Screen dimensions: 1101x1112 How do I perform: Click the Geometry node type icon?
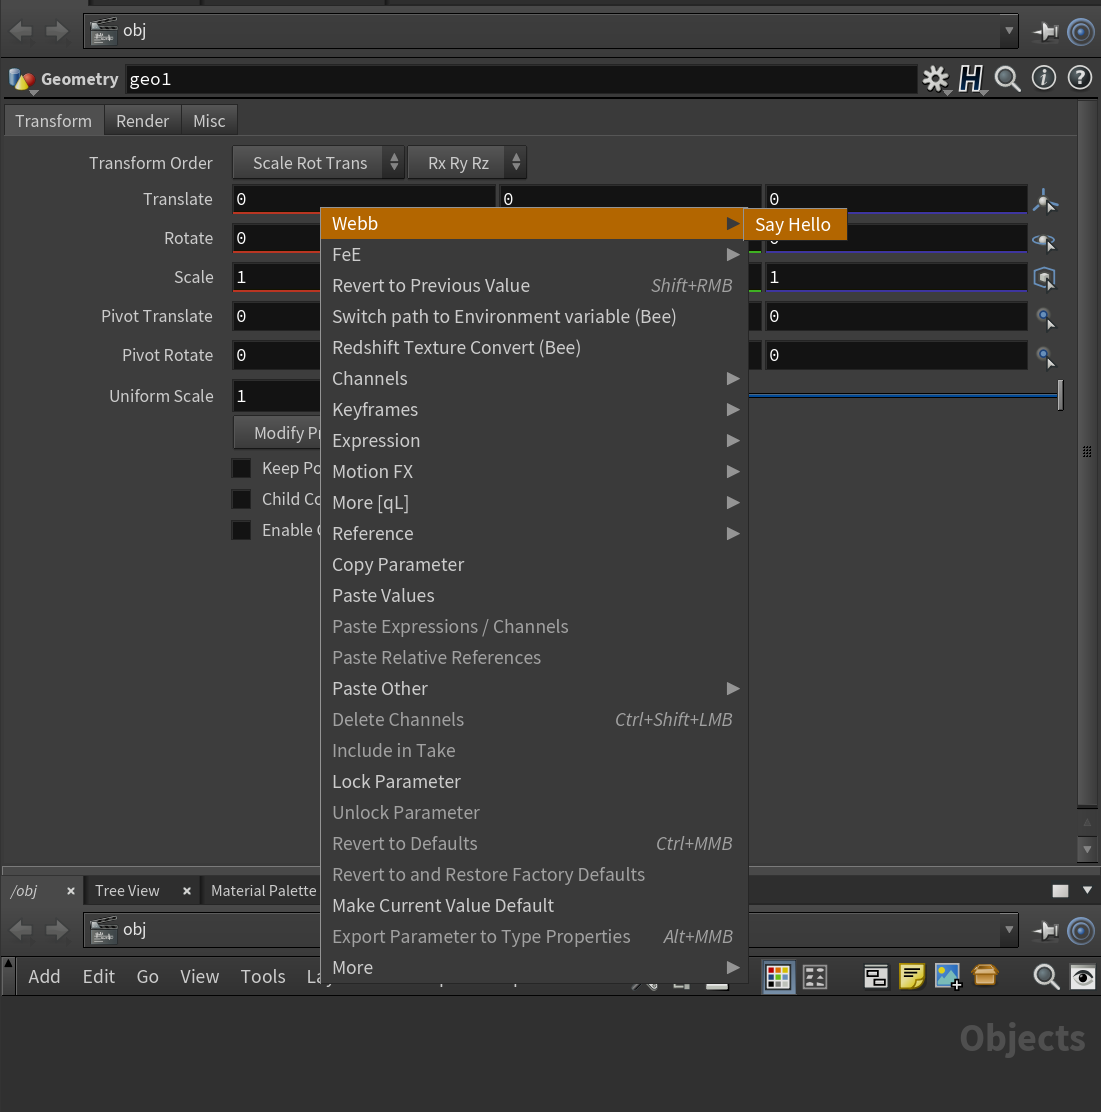[x=21, y=80]
